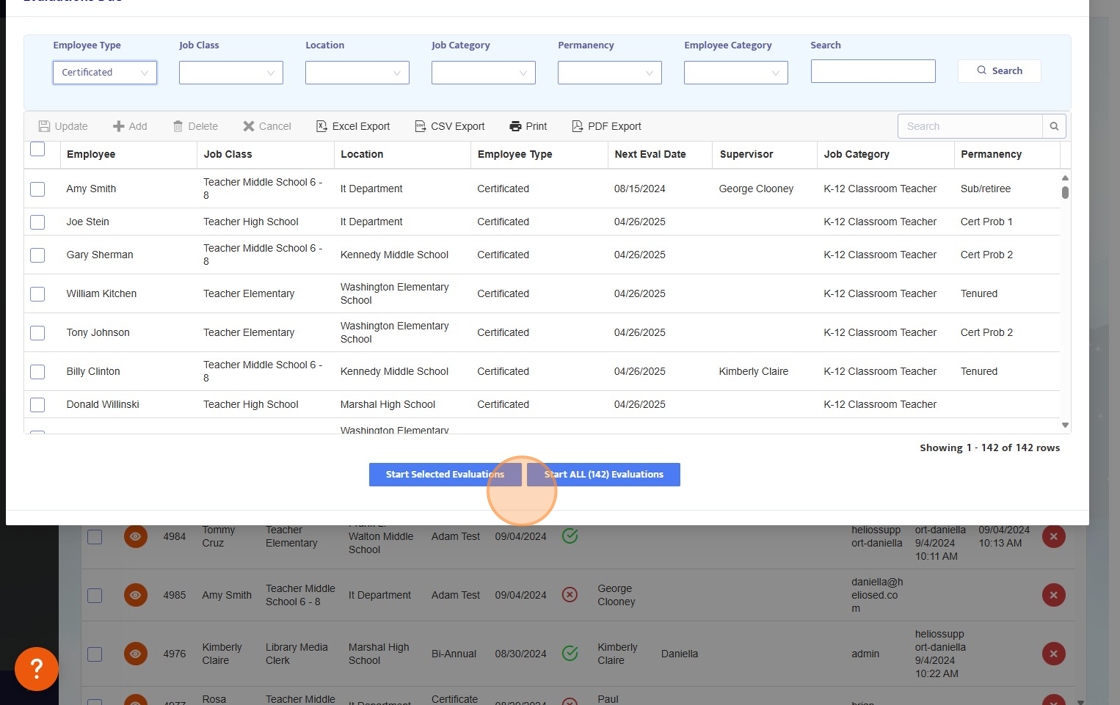Open the orange help question-mark button

point(36,669)
